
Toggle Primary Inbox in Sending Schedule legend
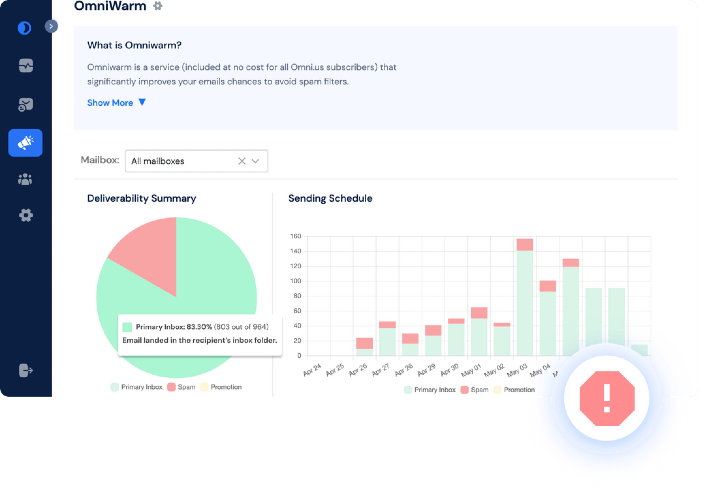(x=430, y=390)
